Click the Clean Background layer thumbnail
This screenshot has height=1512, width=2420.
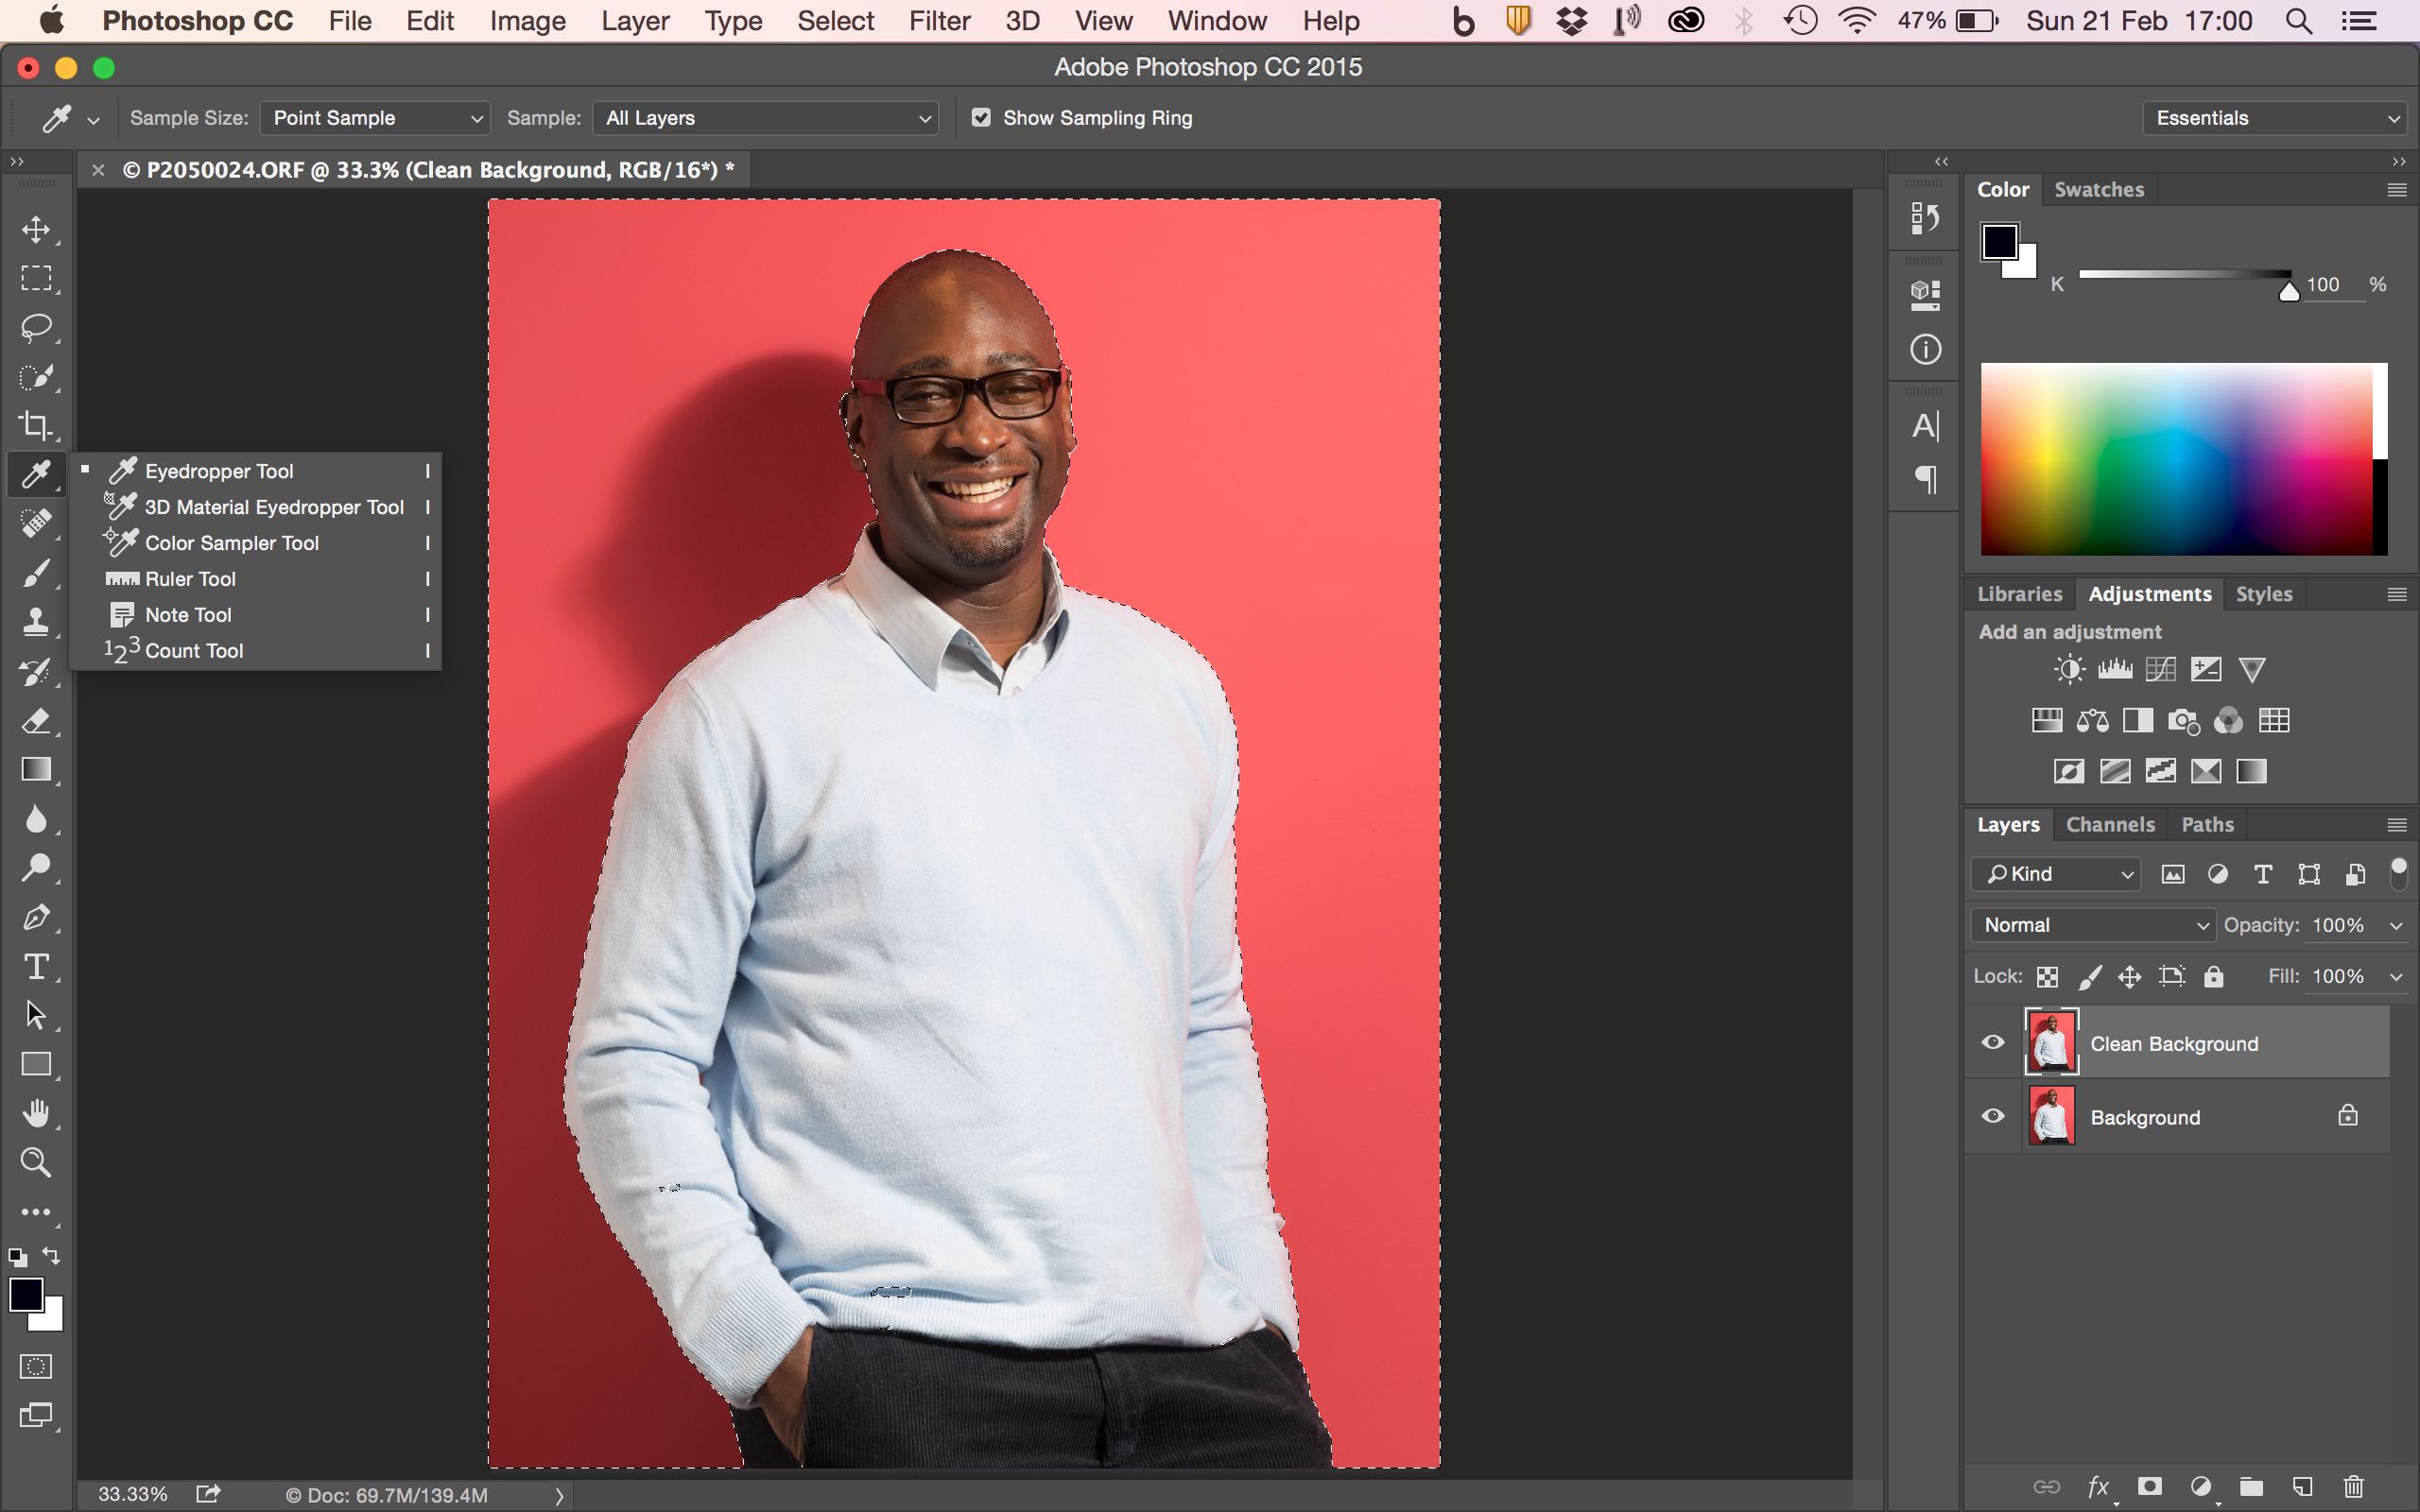pos(2051,1043)
